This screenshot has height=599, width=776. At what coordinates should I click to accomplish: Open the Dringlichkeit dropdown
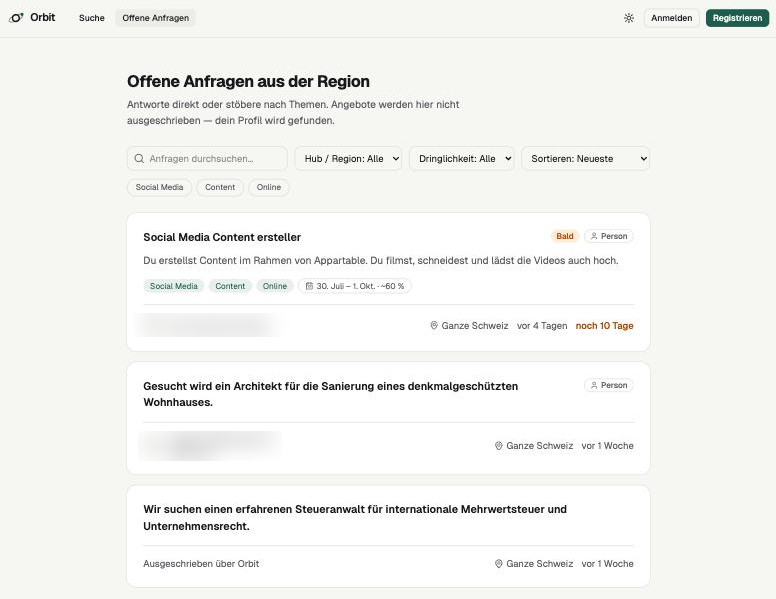click(462, 158)
